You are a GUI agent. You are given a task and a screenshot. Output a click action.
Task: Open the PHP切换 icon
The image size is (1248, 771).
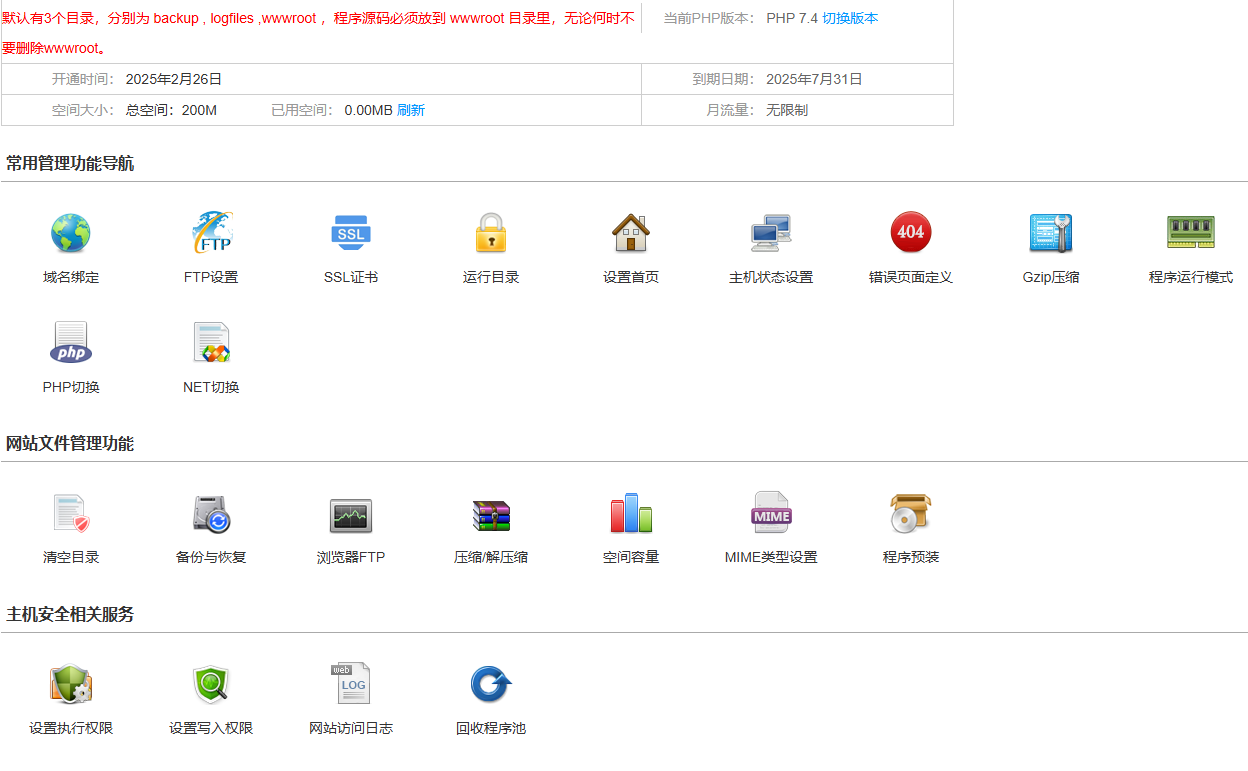point(71,343)
